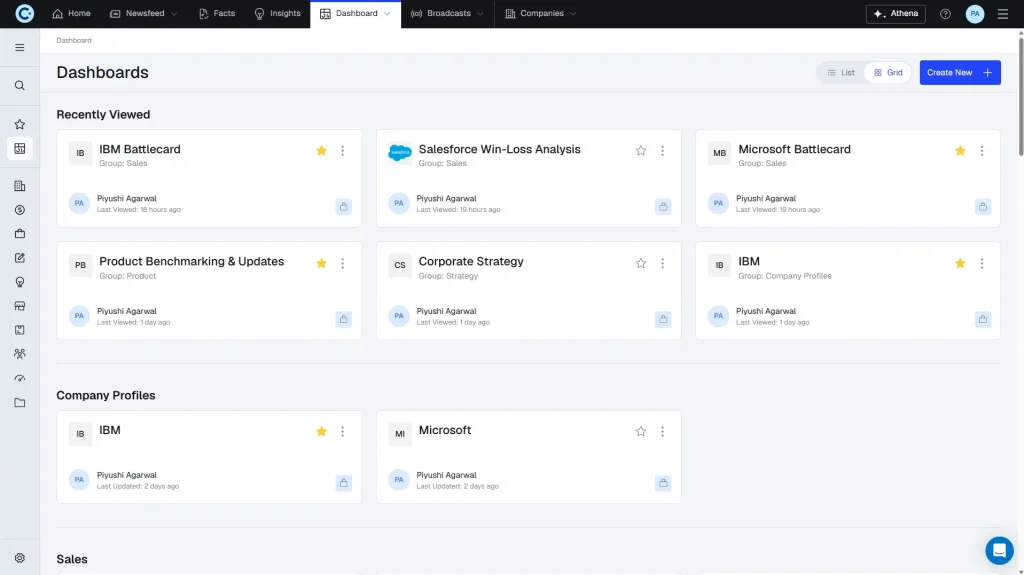Click MB initials badge on Microsoft Battlecard
This screenshot has width=1024, height=575.
719,153
